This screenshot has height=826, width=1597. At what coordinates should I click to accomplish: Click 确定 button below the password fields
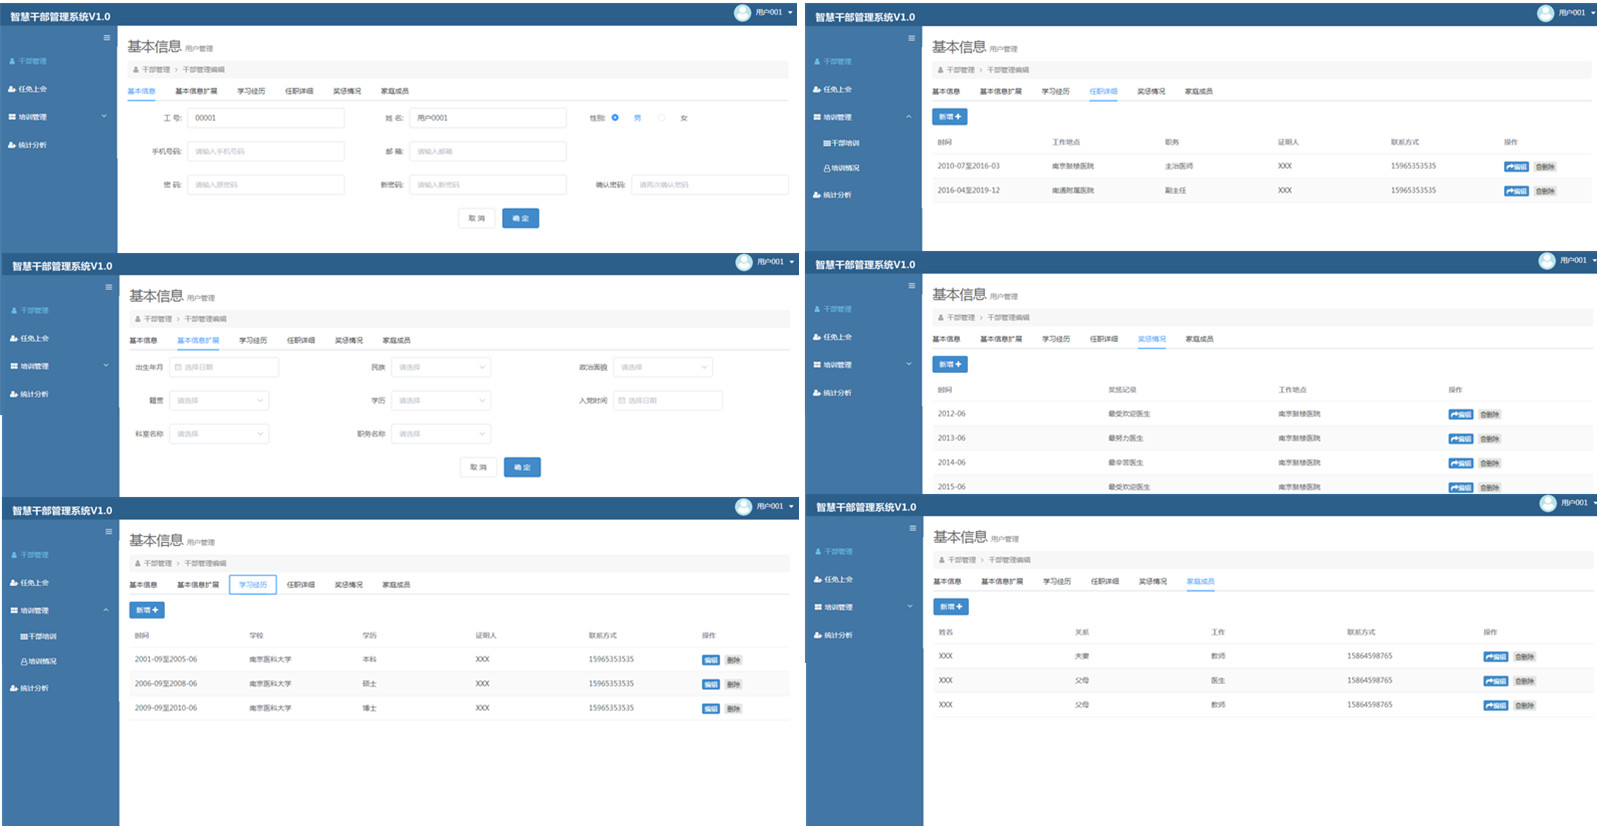tap(520, 218)
